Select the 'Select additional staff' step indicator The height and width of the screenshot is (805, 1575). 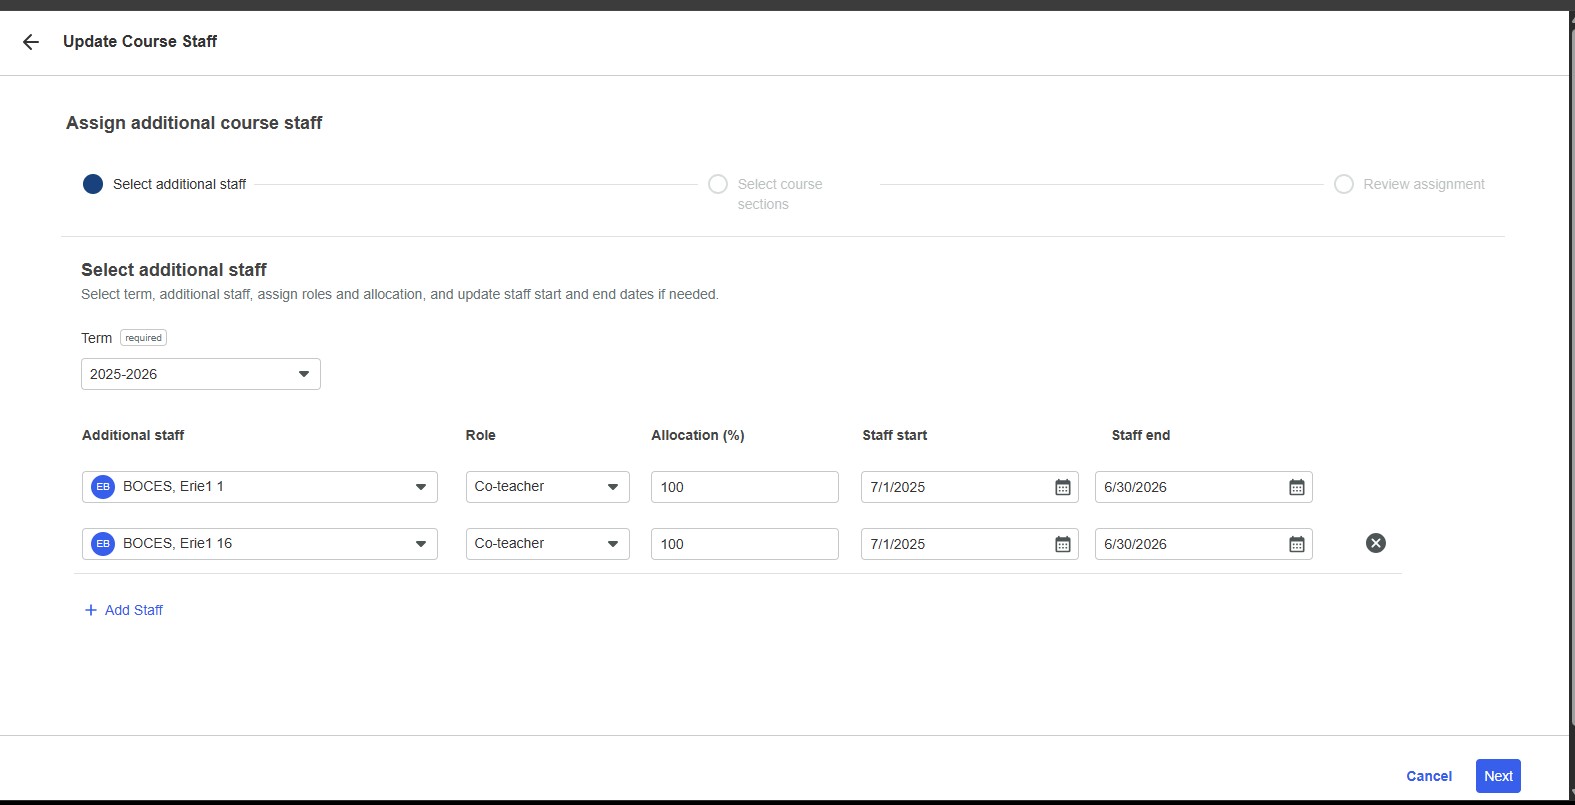click(x=93, y=184)
